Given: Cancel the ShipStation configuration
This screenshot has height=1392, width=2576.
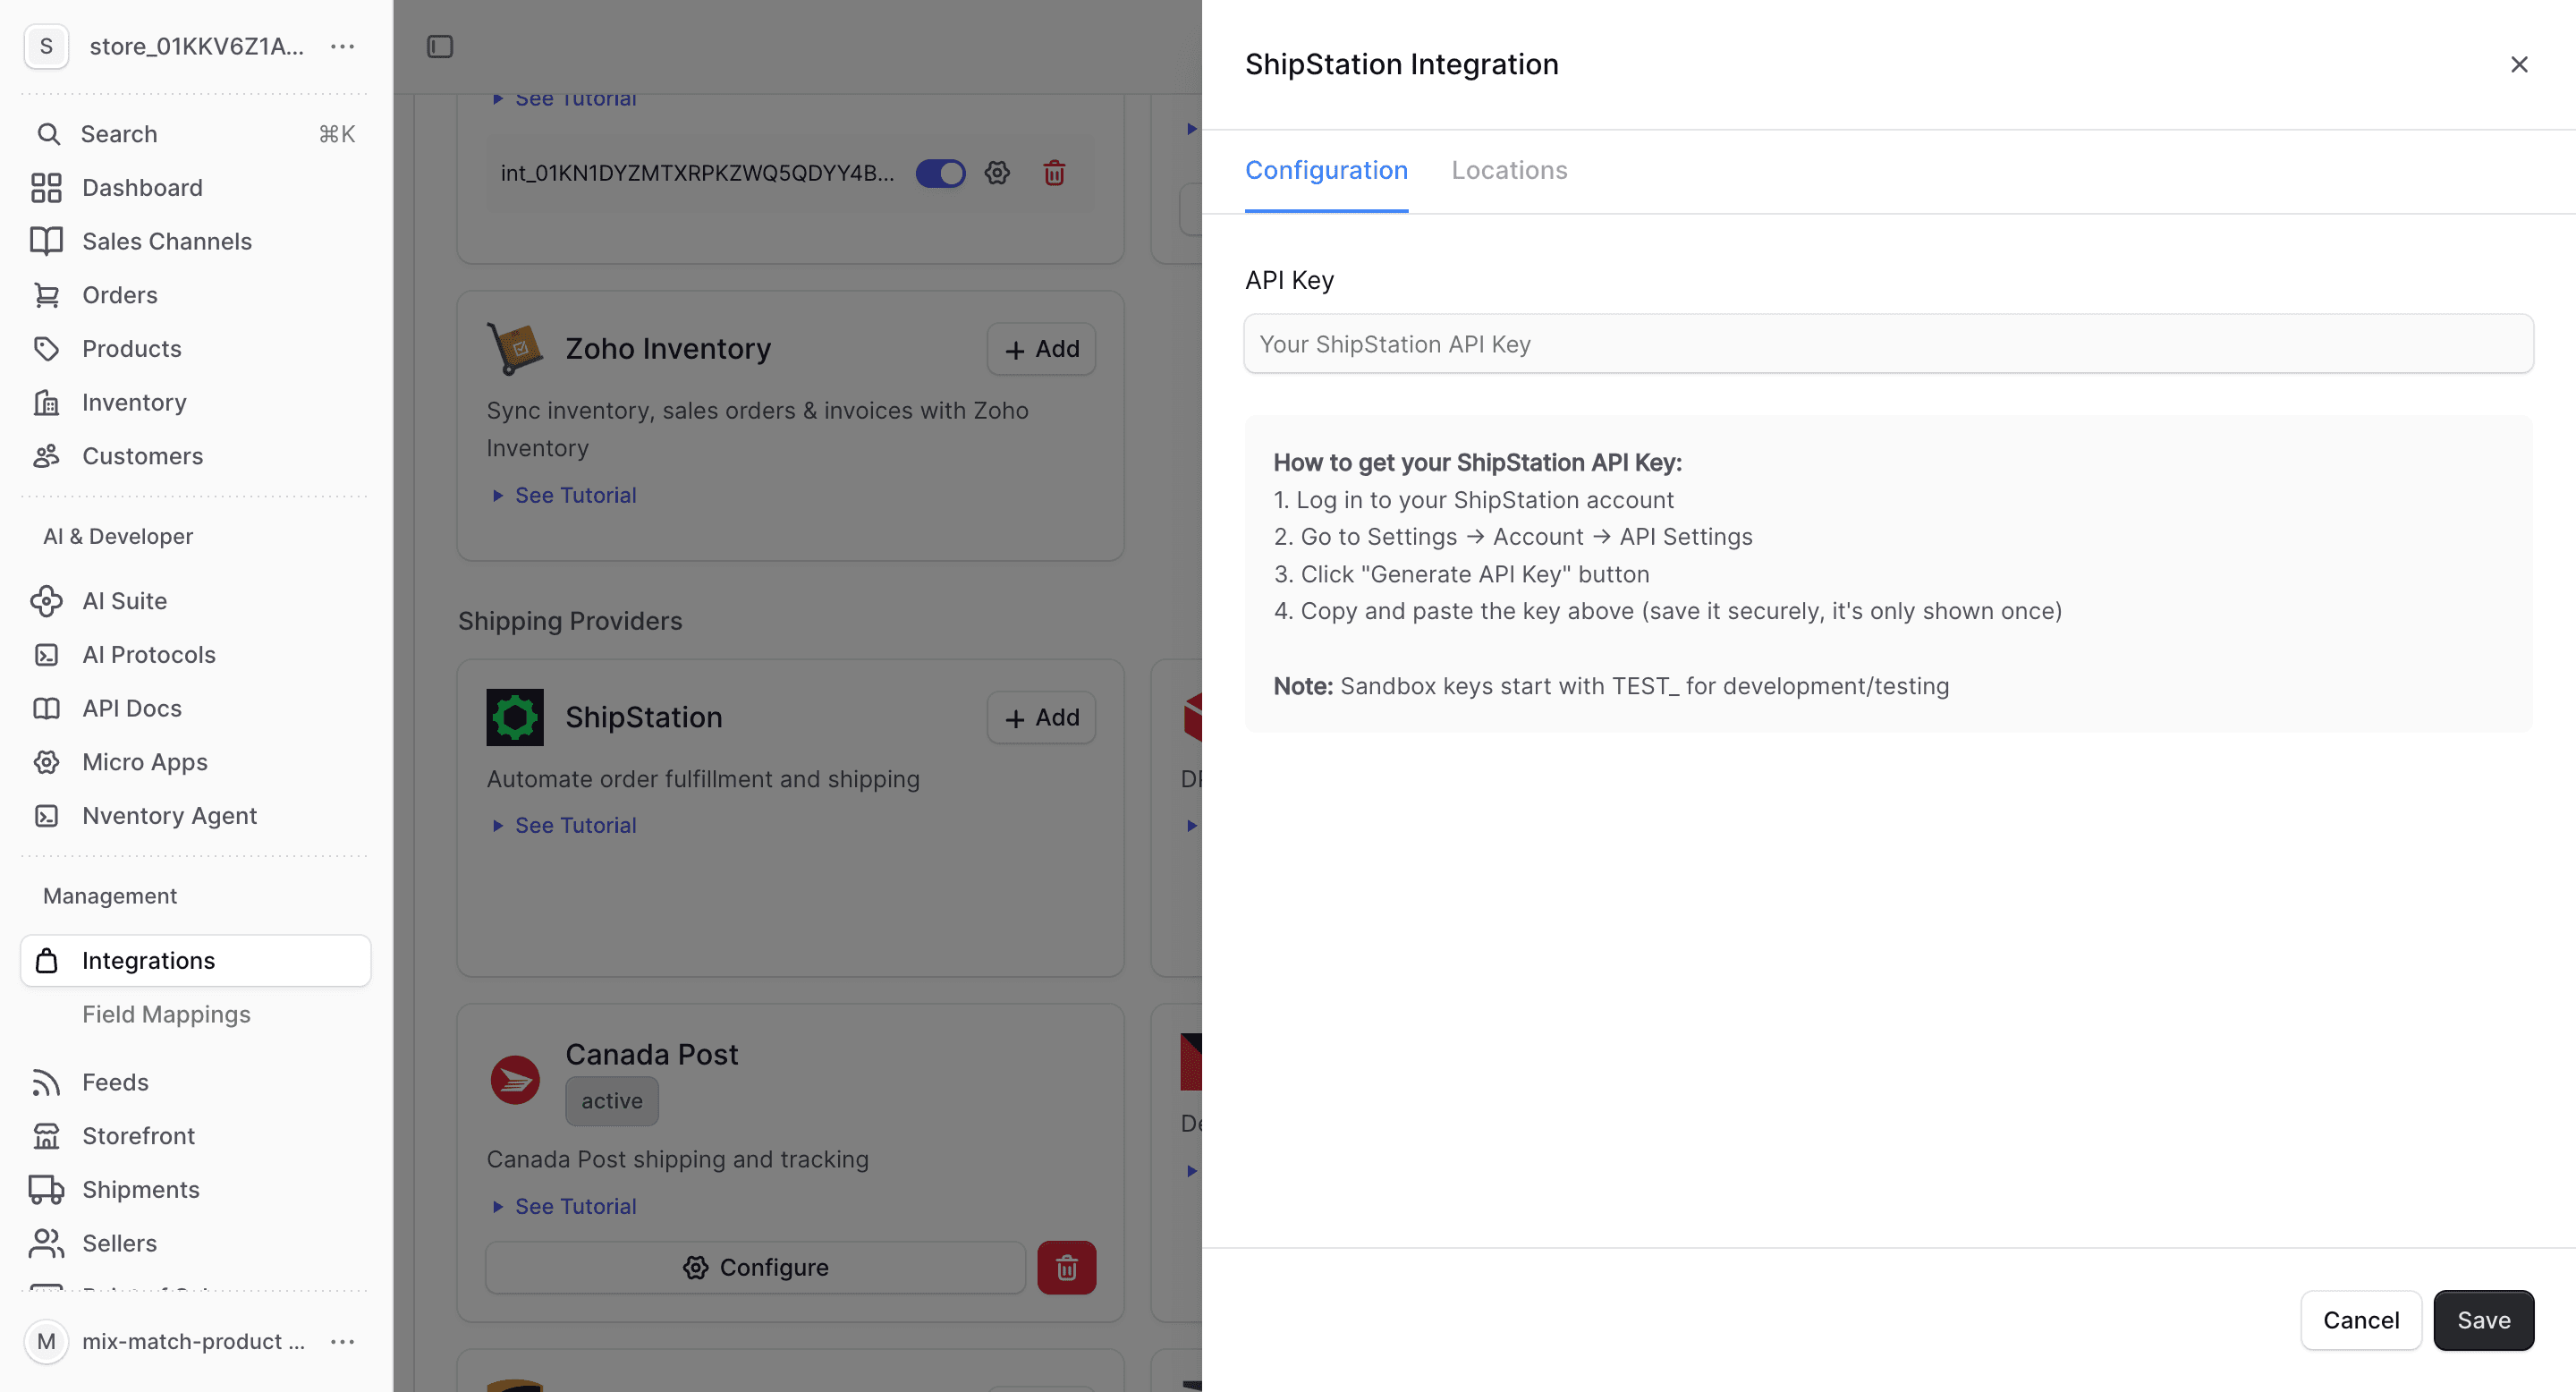Looking at the screenshot, I should point(2361,1320).
